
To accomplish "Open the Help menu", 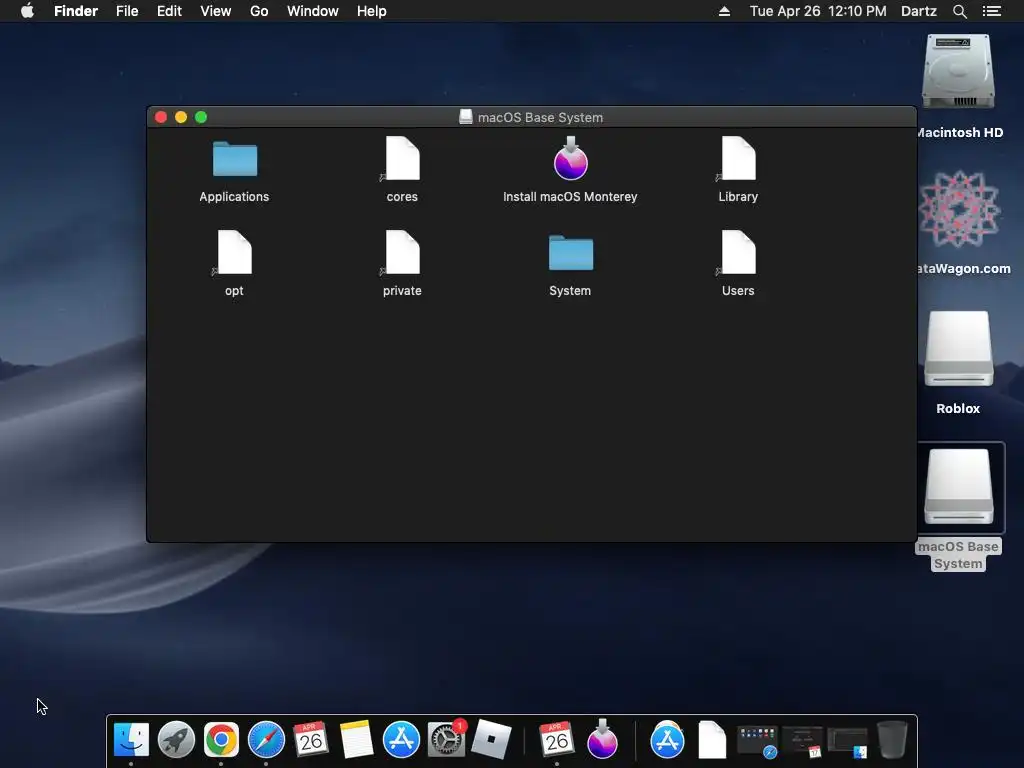I will [372, 11].
